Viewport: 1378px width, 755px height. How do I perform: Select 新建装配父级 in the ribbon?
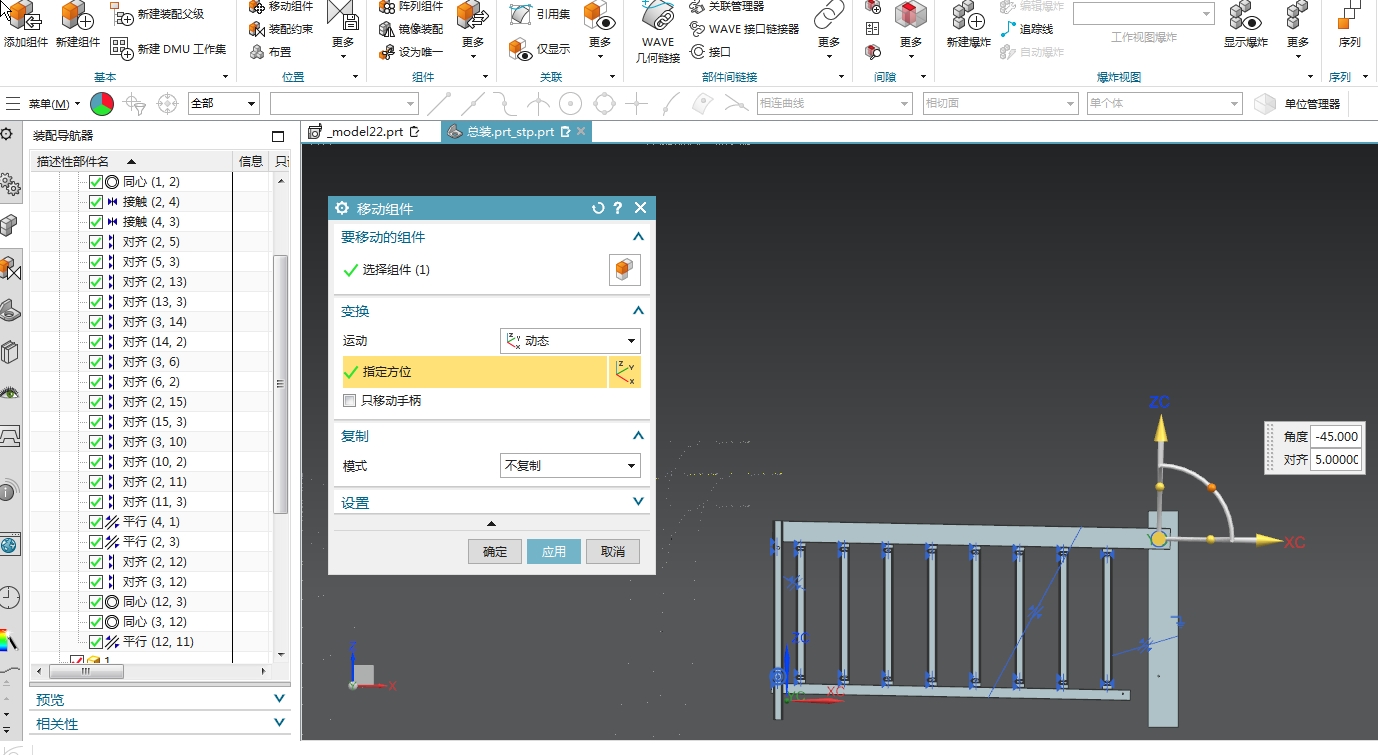point(158,14)
